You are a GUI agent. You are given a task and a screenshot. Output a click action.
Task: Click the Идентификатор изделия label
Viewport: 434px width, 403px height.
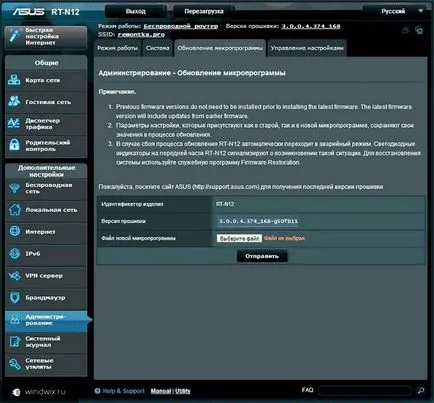[x=132, y=204]
